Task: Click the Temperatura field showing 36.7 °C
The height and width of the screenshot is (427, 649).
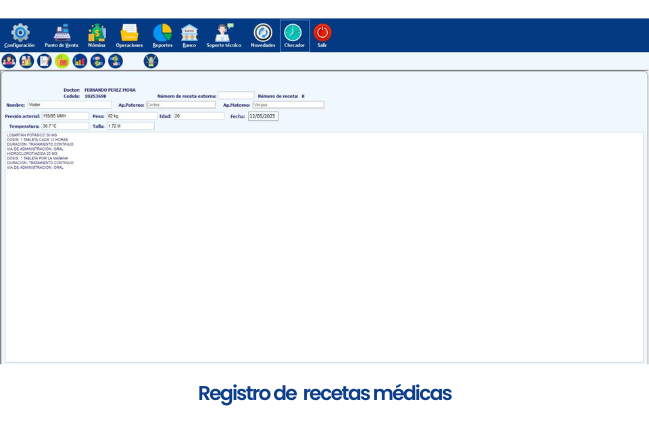Action: [65, 126]
